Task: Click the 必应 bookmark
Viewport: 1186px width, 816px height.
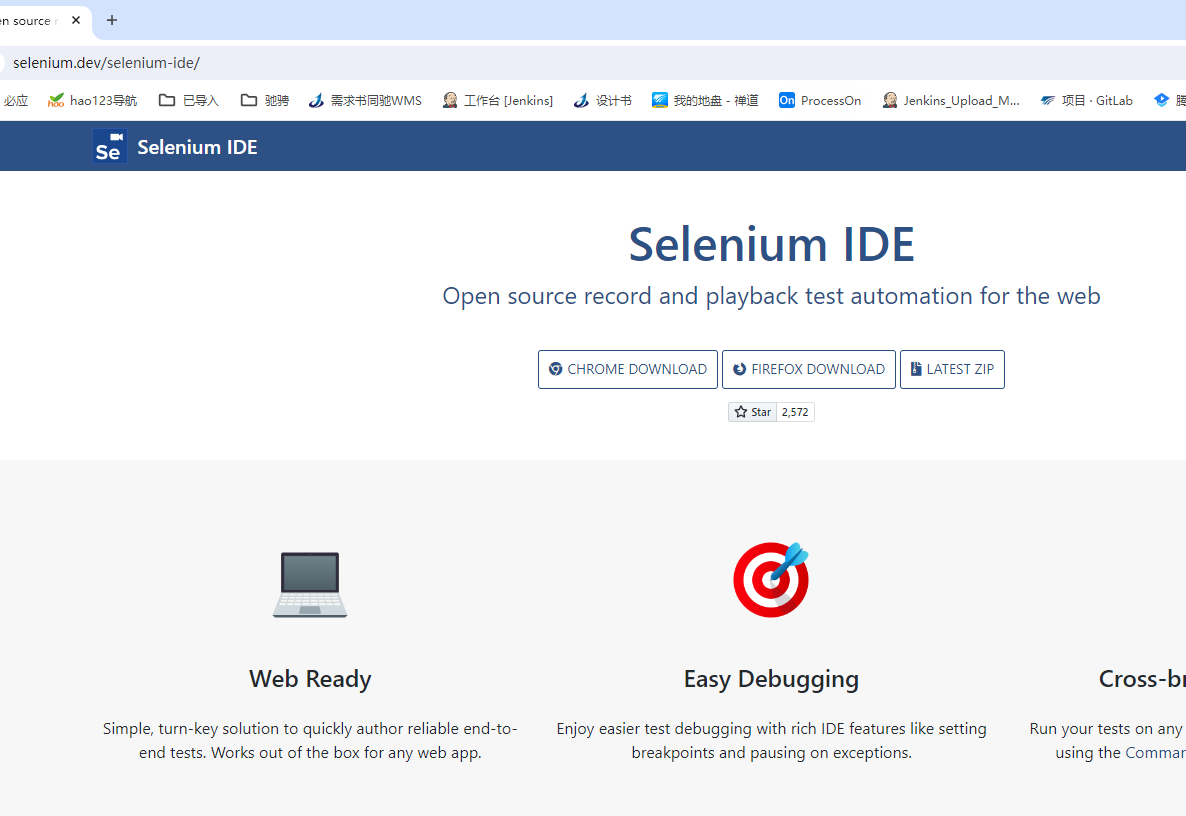Action: 15,101
